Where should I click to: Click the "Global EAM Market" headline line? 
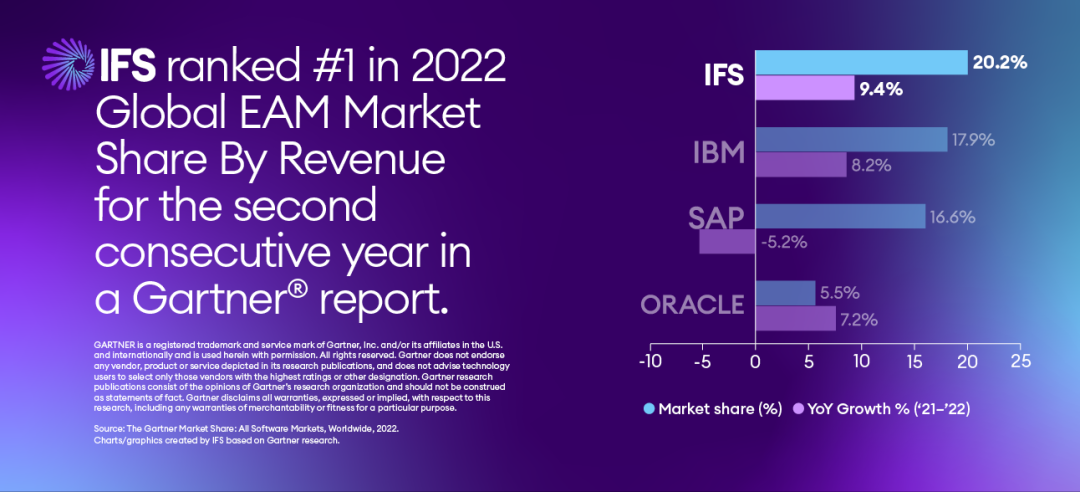click(x=288, y=113)
